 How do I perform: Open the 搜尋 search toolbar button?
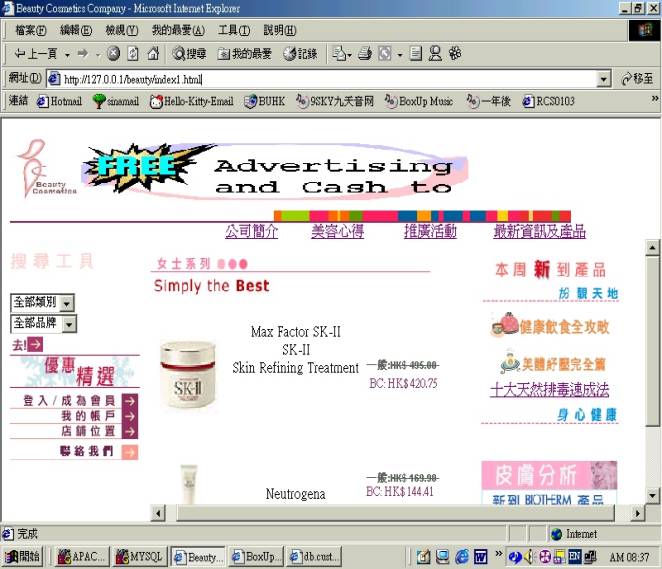(x=189, y=54)
